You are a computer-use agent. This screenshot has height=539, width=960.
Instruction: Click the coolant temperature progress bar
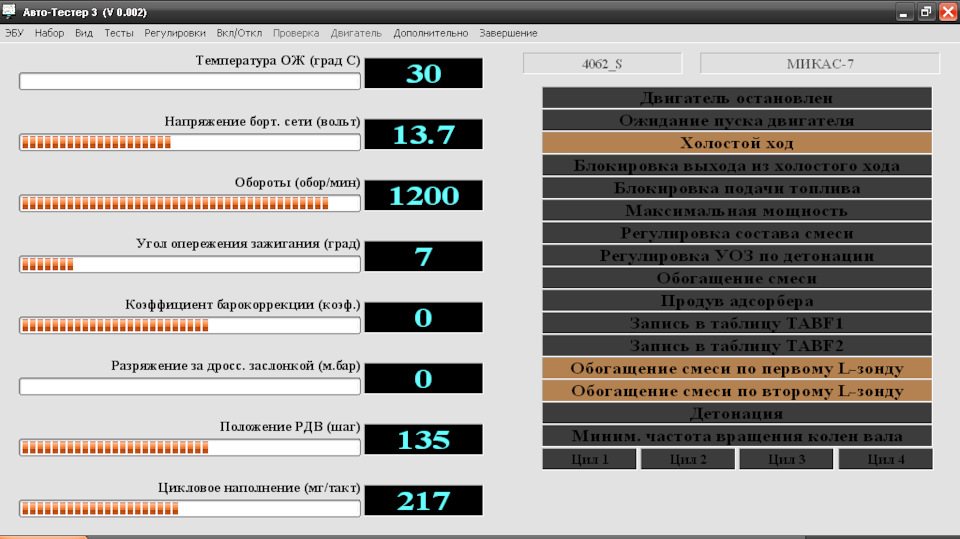(x=190, y=81)
